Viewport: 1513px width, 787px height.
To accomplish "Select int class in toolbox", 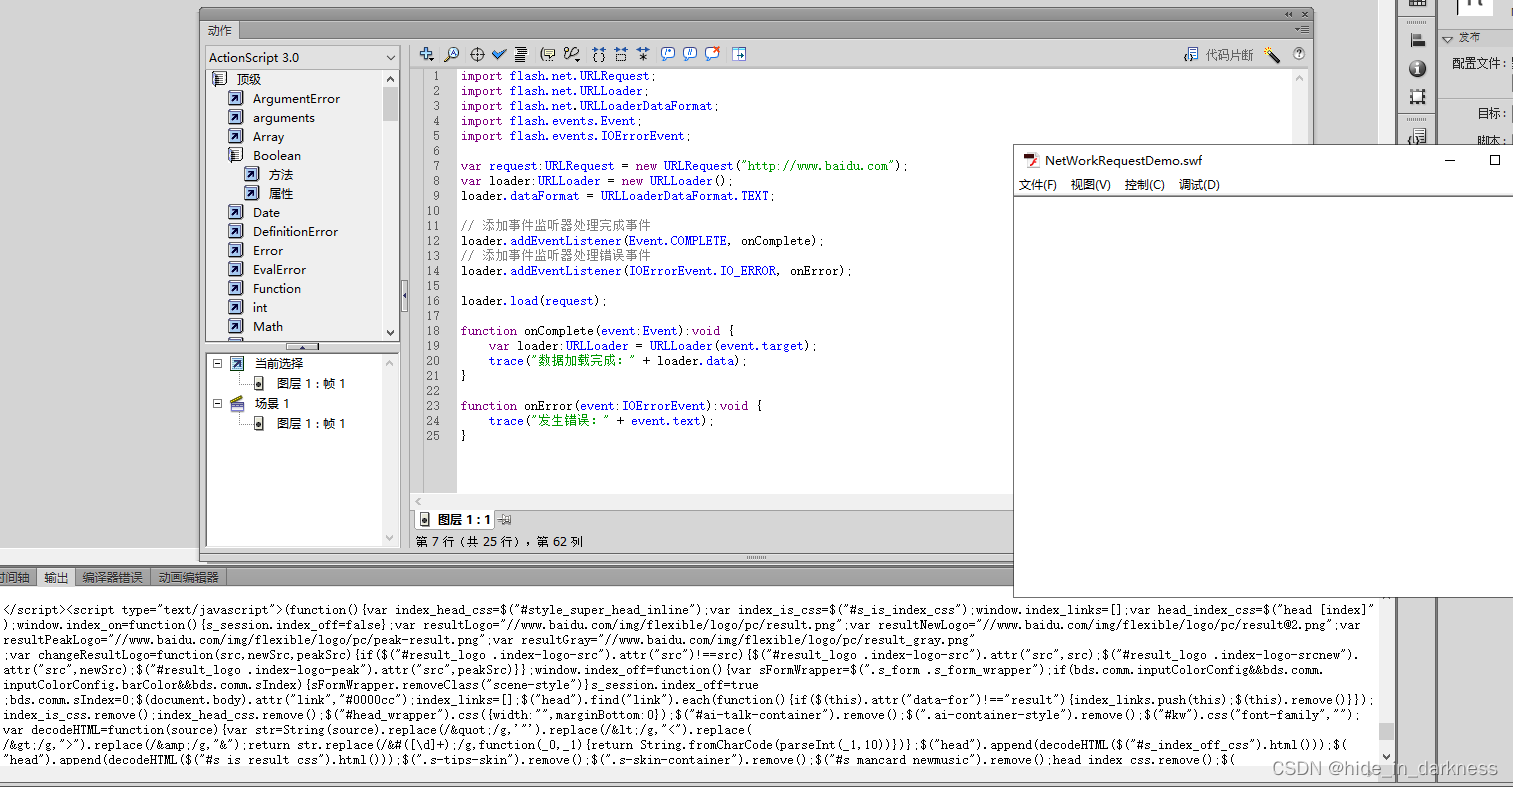I will coord(259,307).
